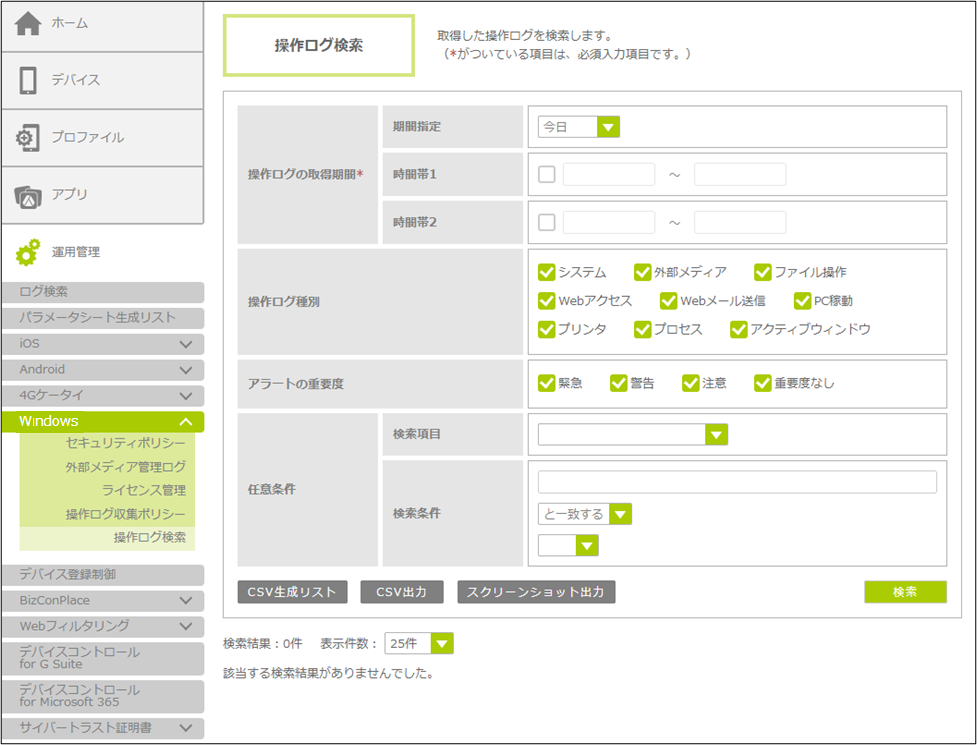Uncheck the システム log type checkbox
The height and width of the screenshot is (745, 977).
tap(546, 272)
